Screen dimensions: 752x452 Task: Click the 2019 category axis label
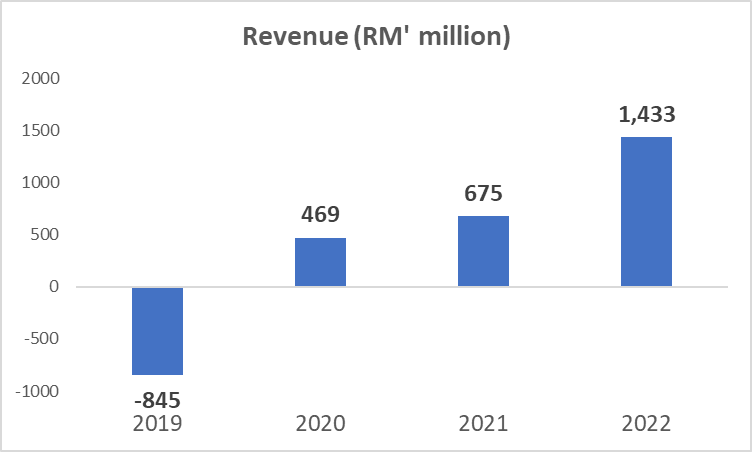coord(157,423)
